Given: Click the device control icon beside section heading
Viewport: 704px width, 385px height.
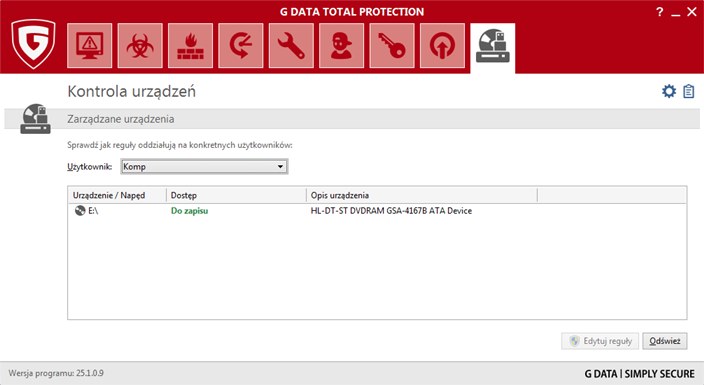Looking at the screenshot, I should (x=35, y=119).
